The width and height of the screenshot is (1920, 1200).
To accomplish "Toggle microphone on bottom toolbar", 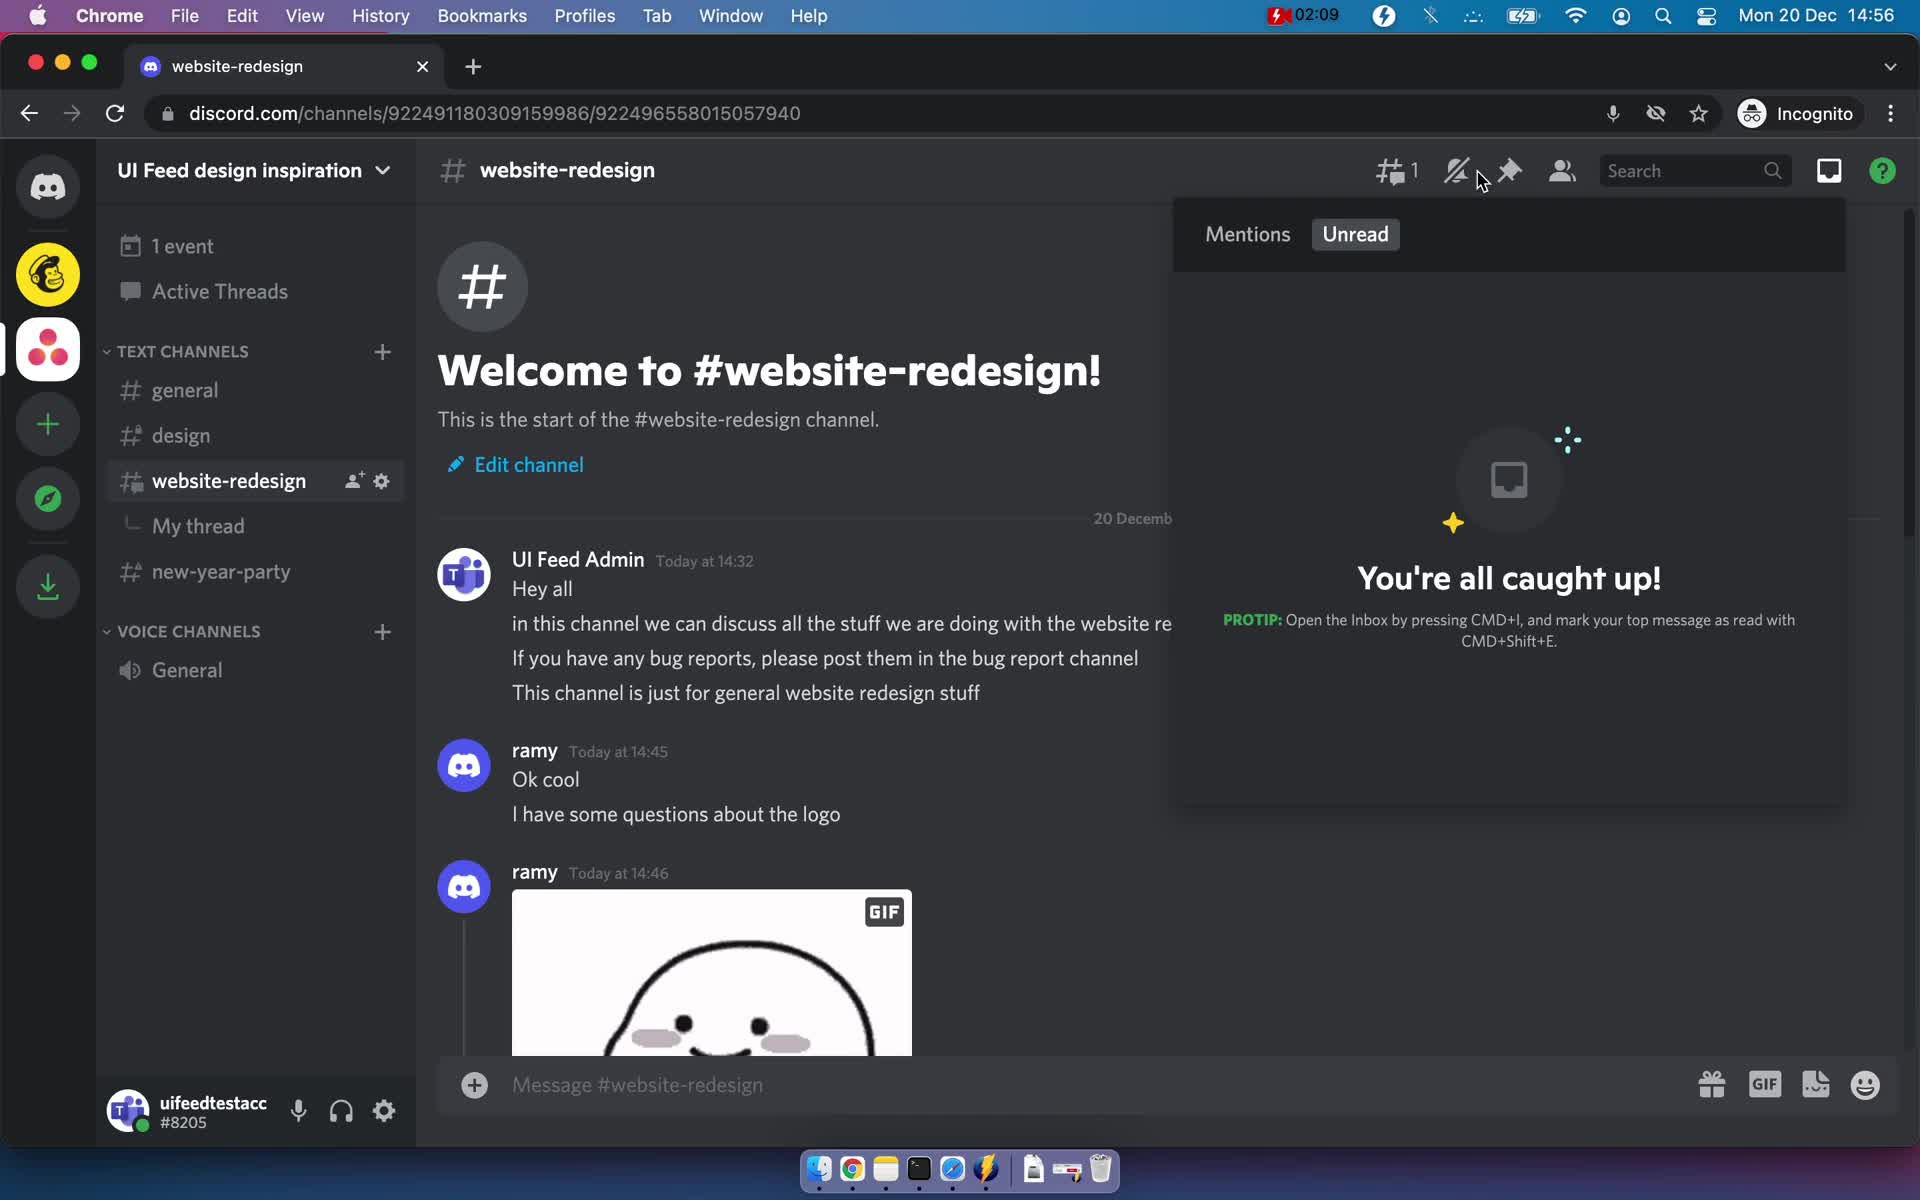I will (299, 1112).
